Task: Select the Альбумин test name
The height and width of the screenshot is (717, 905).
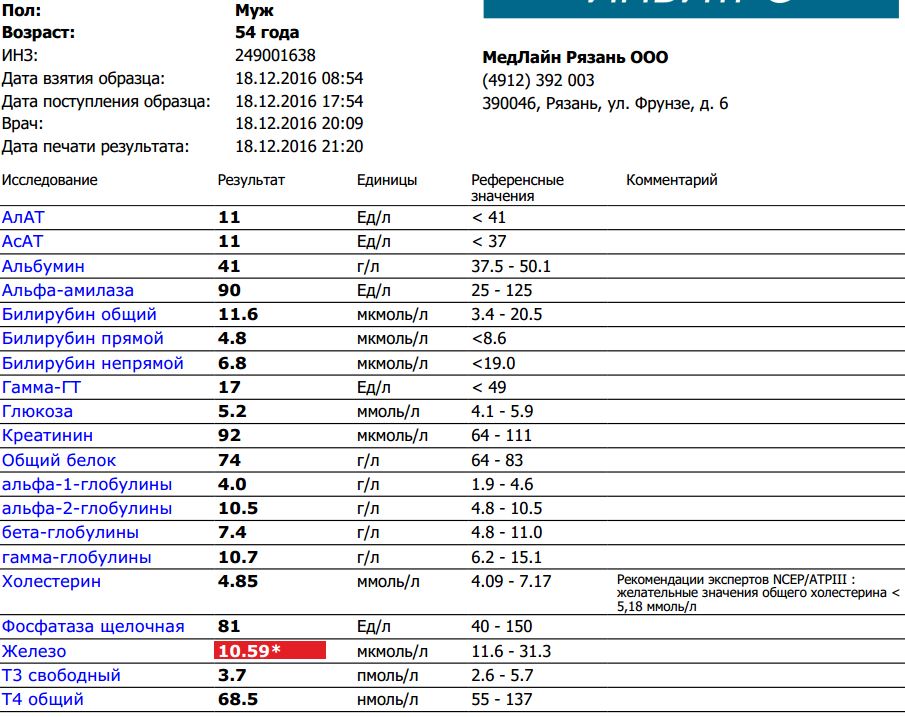Action: [43, 266]
